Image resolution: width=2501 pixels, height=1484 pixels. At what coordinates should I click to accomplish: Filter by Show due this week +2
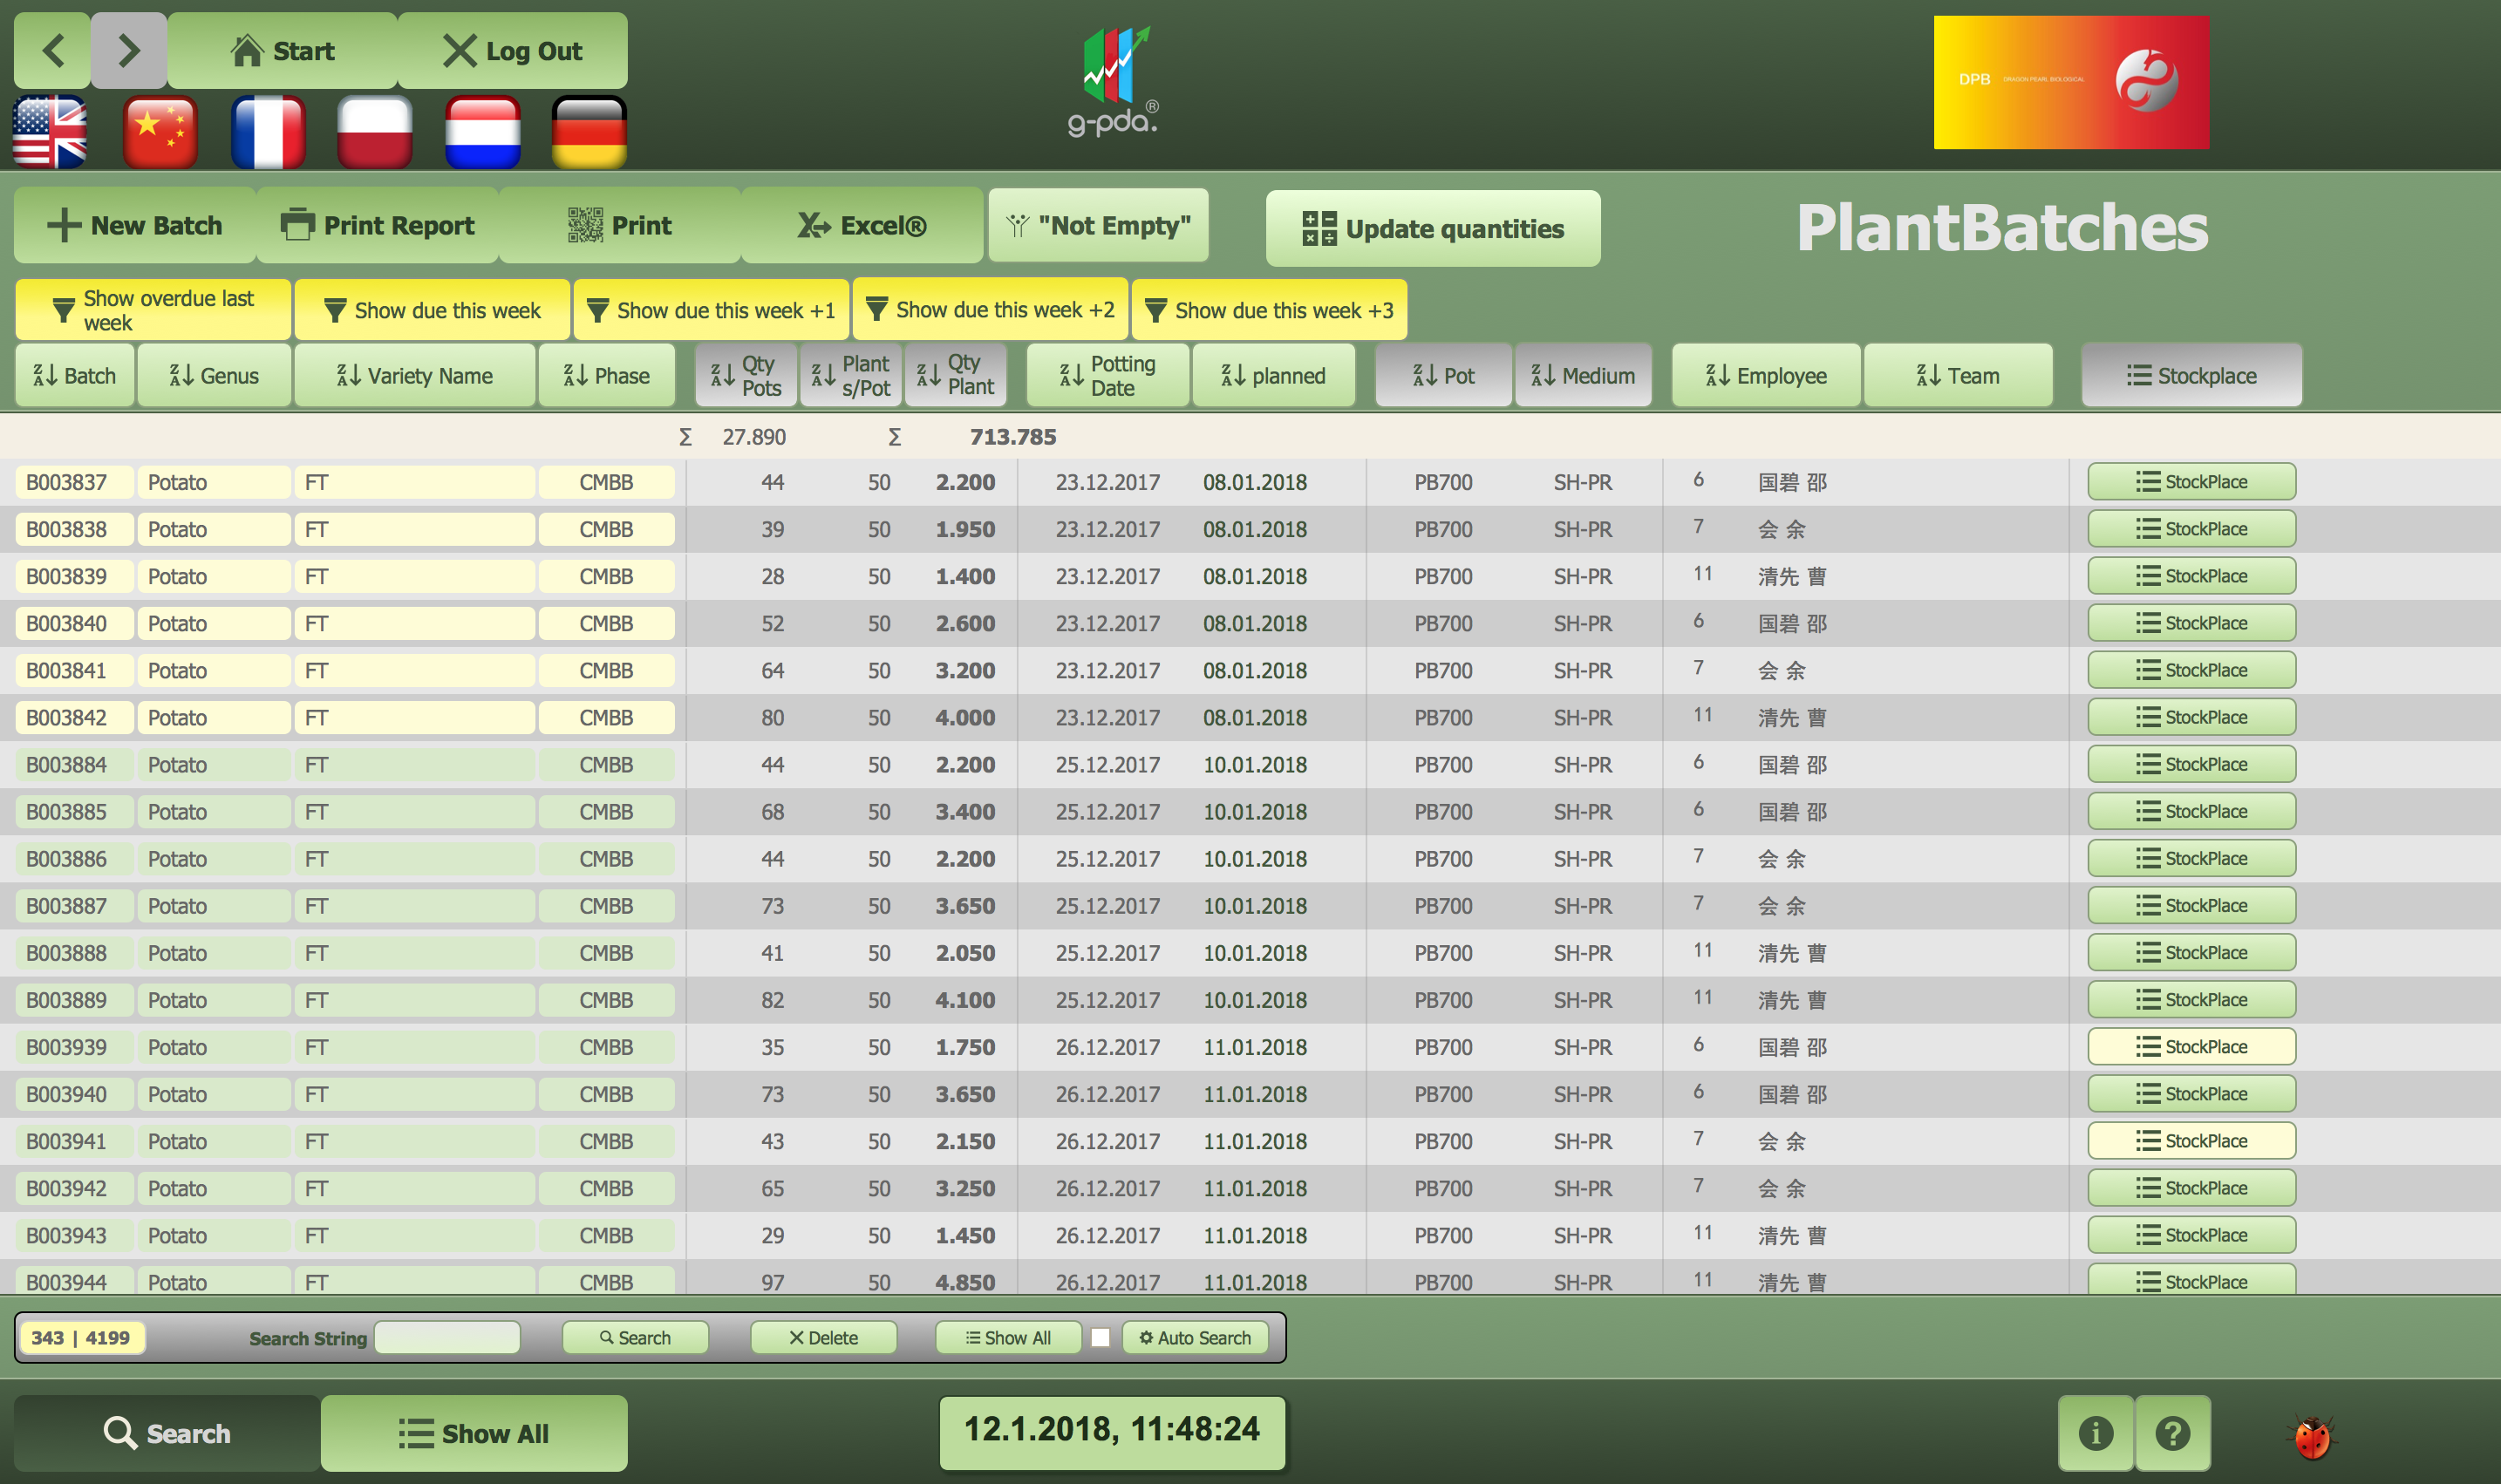[x=990, y=310]
